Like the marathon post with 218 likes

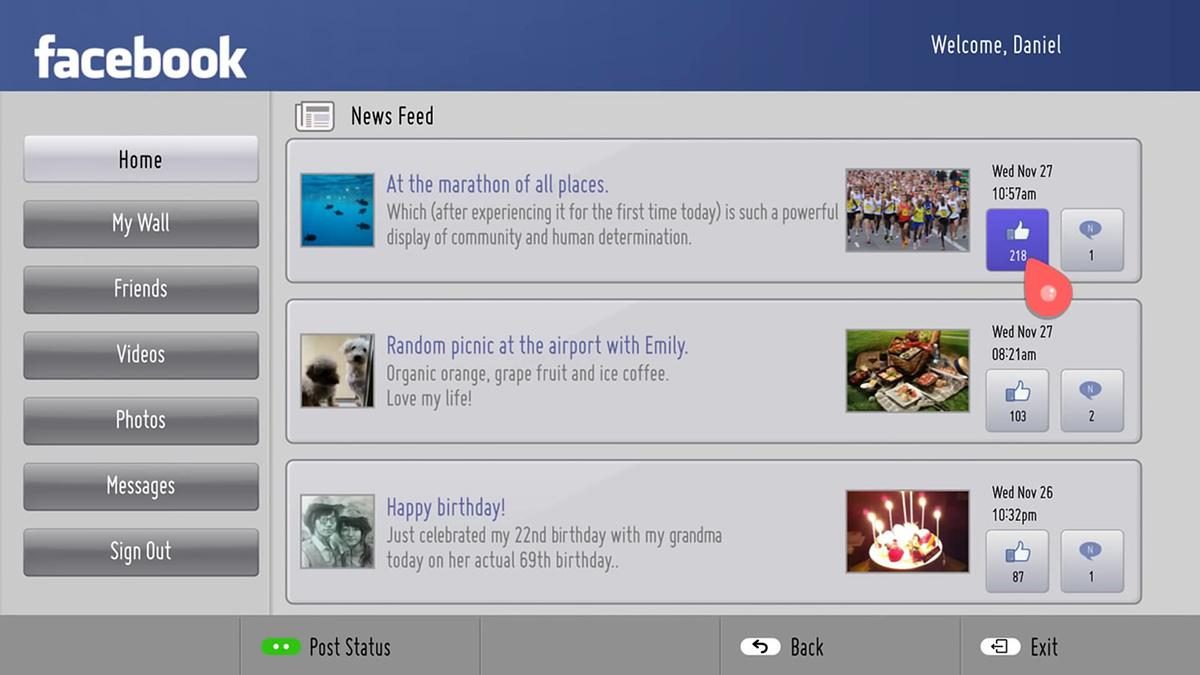(x=1017, y=240)
